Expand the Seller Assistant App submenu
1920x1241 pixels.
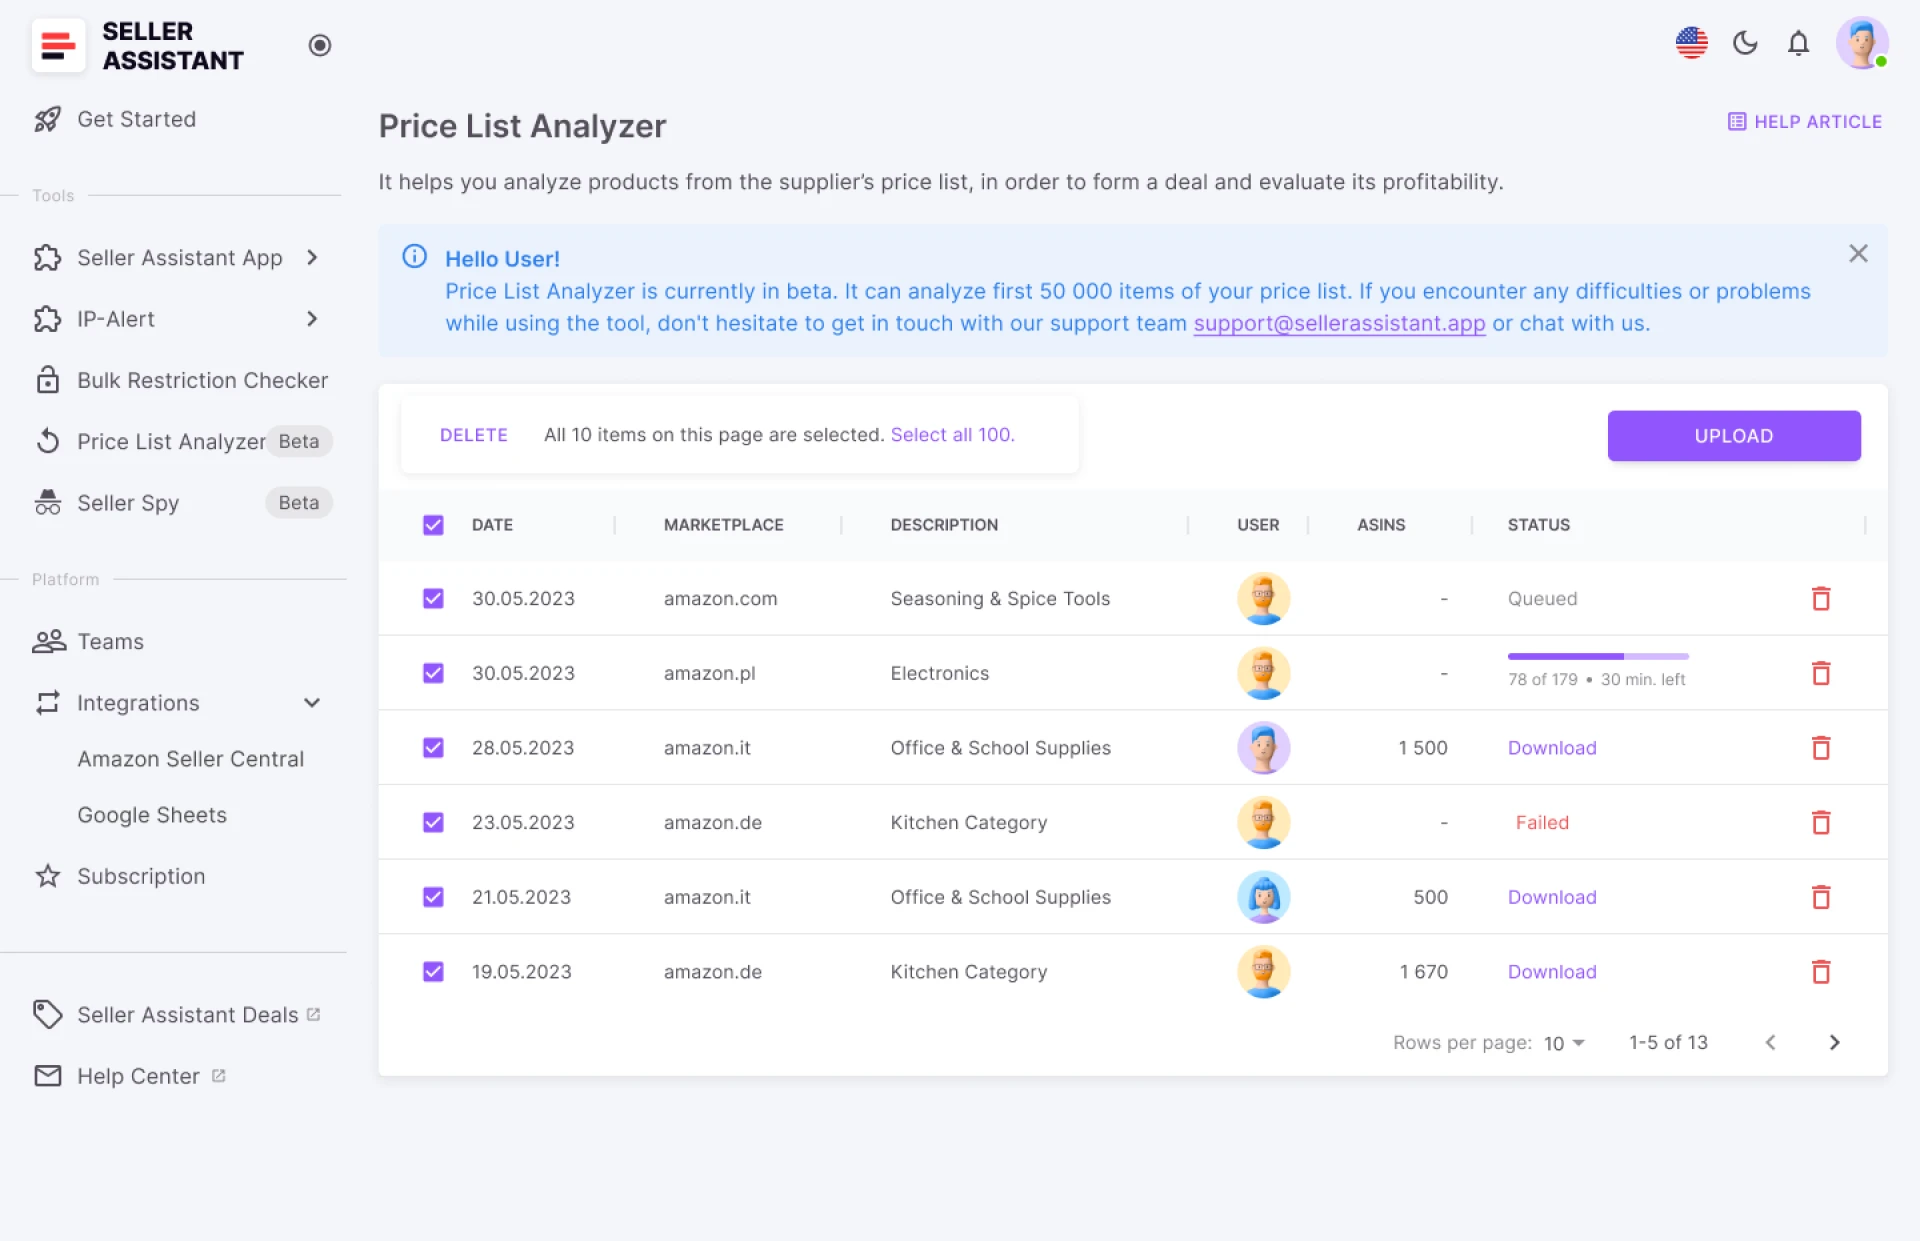coord(311,258)
